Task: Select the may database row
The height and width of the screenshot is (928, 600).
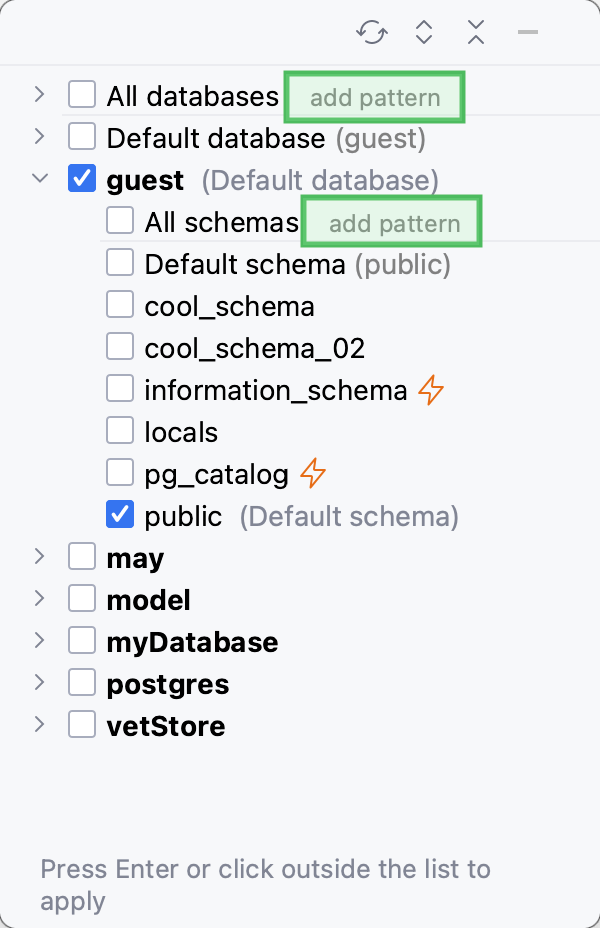Action: click(135, 556)
